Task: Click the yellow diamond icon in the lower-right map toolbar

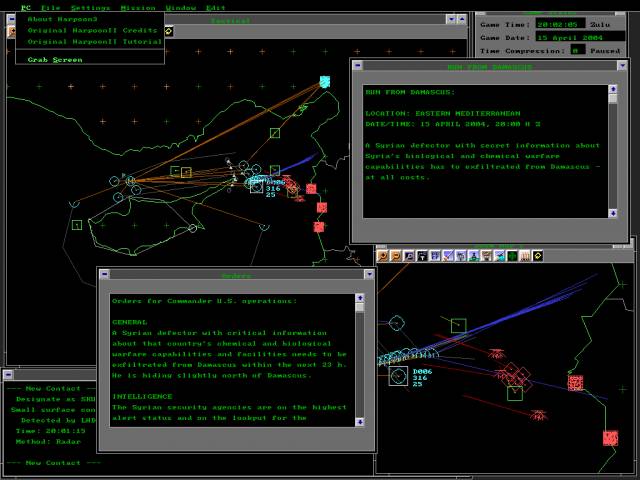Action: tap(538, 256)
